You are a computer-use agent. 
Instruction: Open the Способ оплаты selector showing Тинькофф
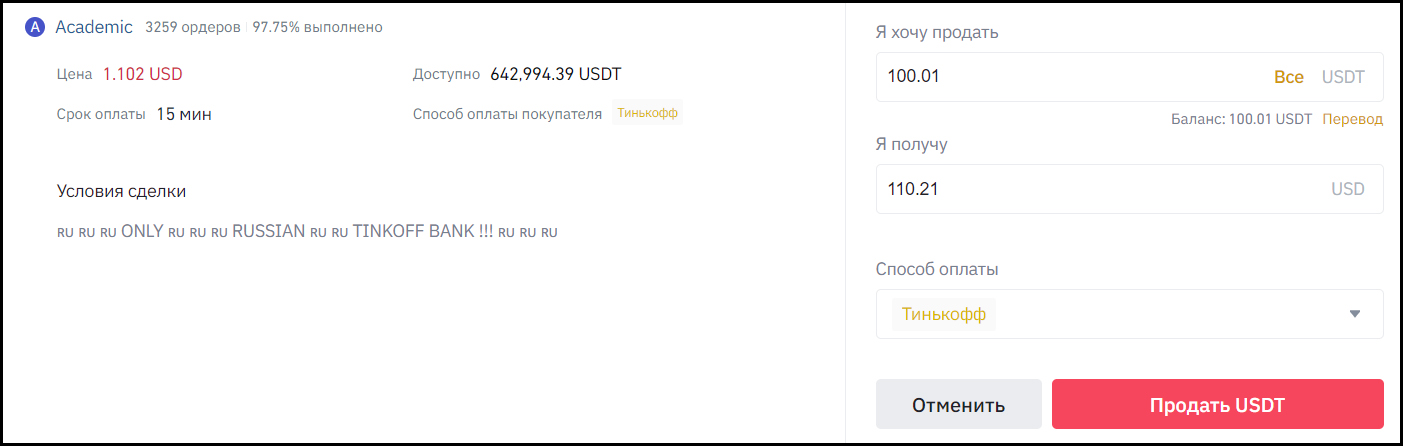(1129, 314)
